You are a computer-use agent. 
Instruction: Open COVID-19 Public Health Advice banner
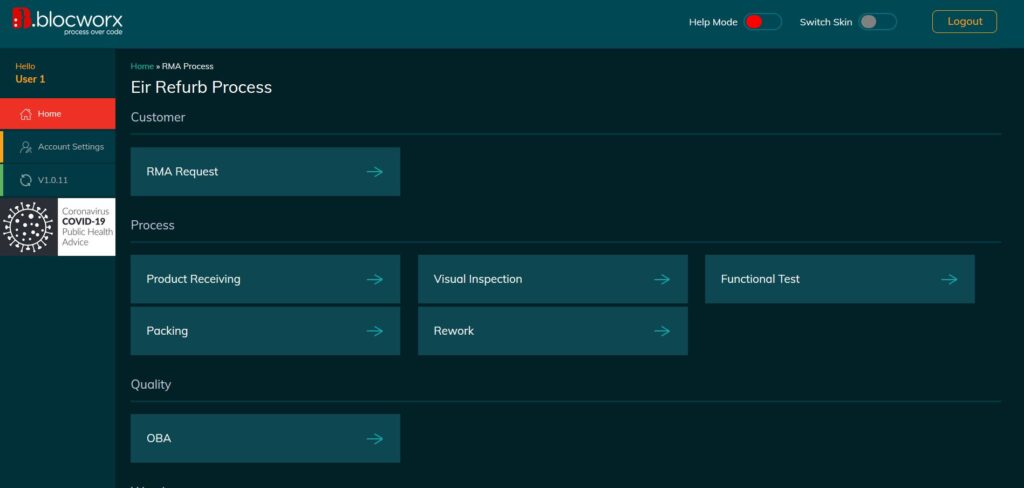pos(57,227)
